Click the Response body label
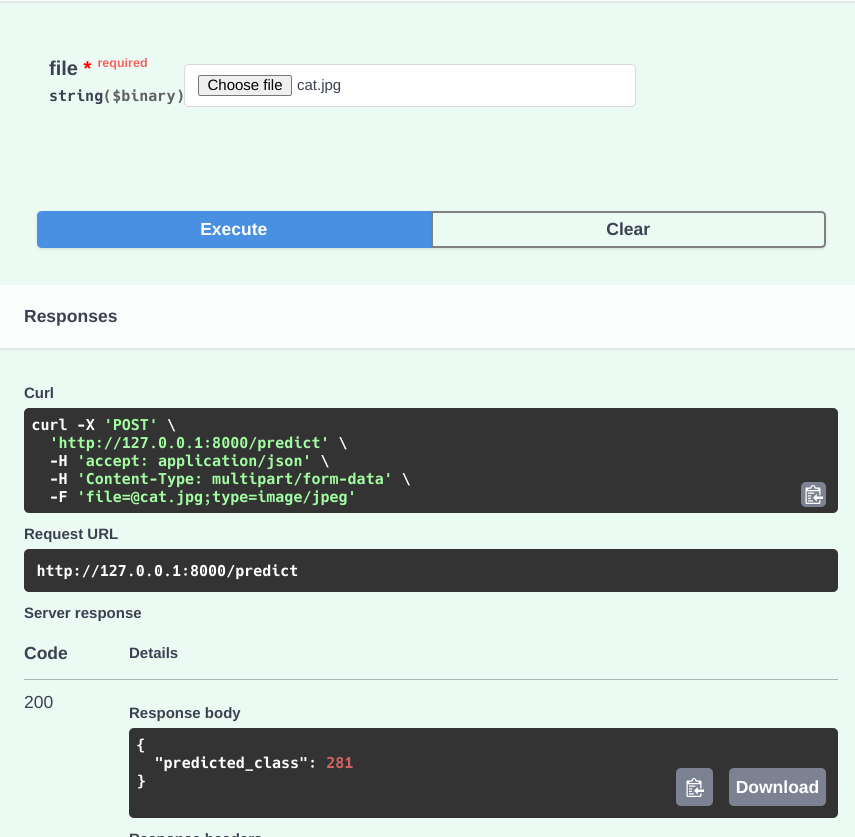Image resolution: width=855 pixels, height=837 pixels. click(x=184, y=713)
